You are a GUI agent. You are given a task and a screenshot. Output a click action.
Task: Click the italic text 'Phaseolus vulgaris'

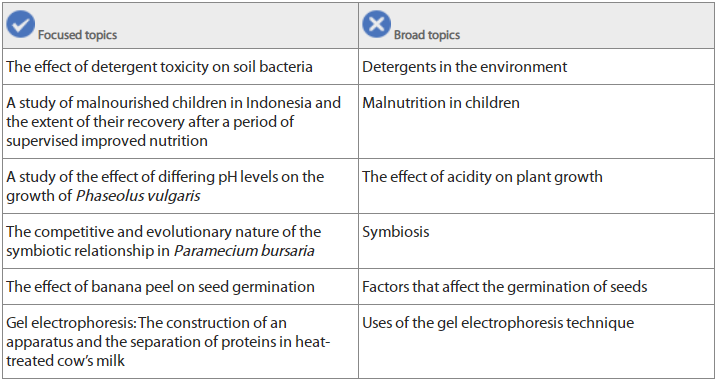pyautogui.click(x=138, y=196)
